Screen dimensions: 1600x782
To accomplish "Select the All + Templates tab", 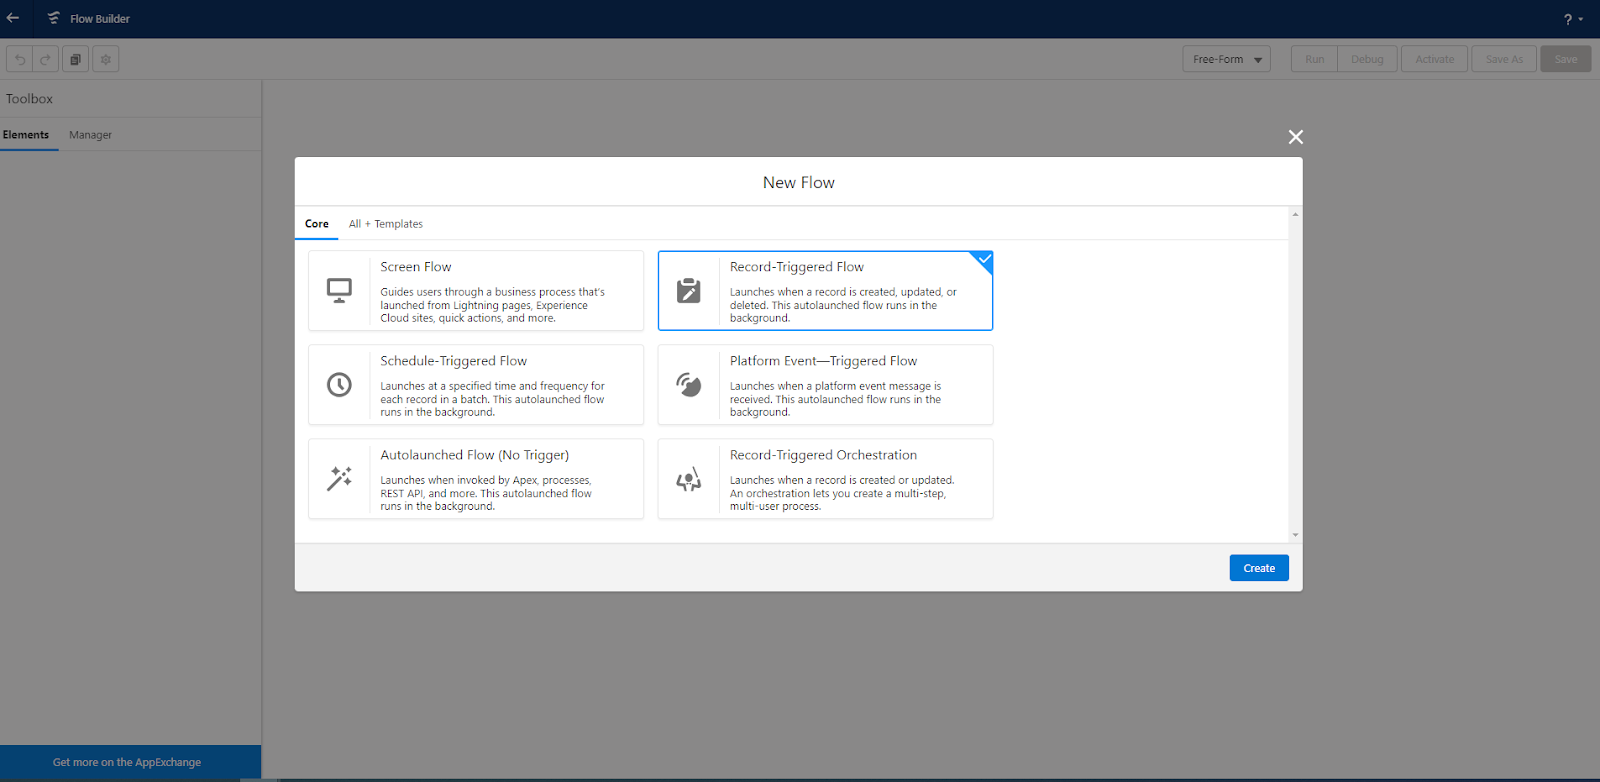I will [x=386, y=224].
